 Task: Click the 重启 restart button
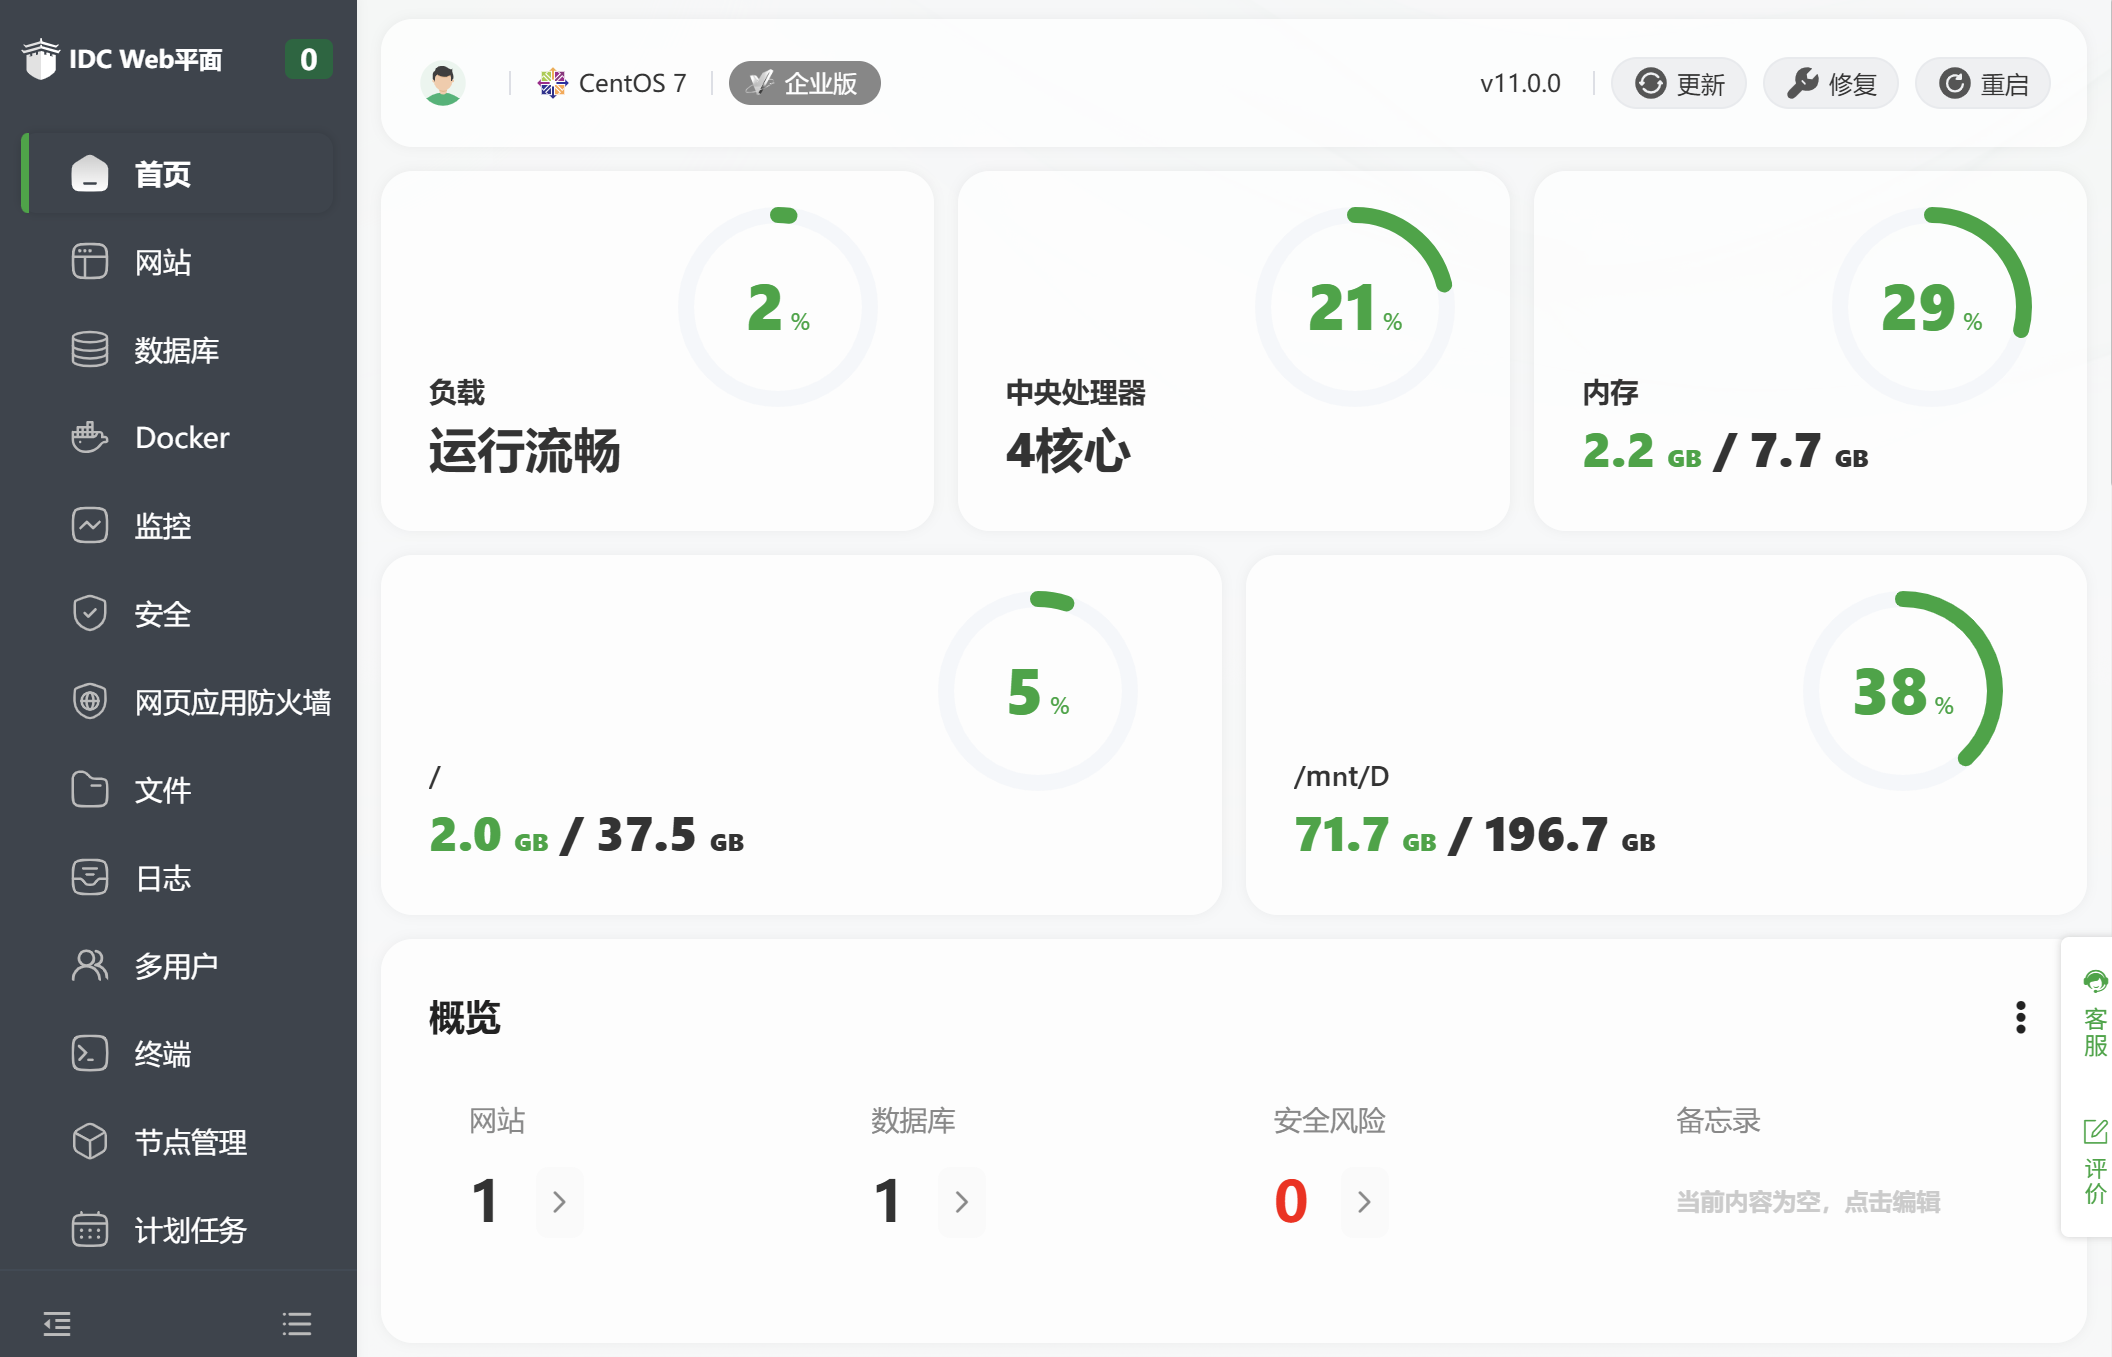point(1983,83)
